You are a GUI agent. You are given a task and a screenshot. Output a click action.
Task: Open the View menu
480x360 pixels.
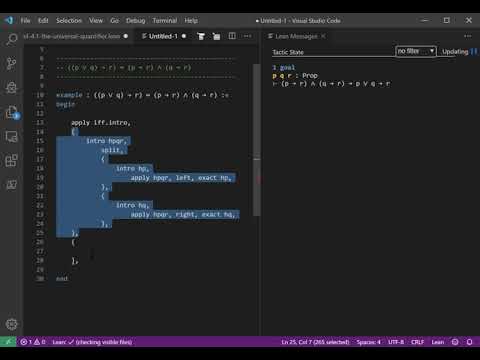coord(96,20)
